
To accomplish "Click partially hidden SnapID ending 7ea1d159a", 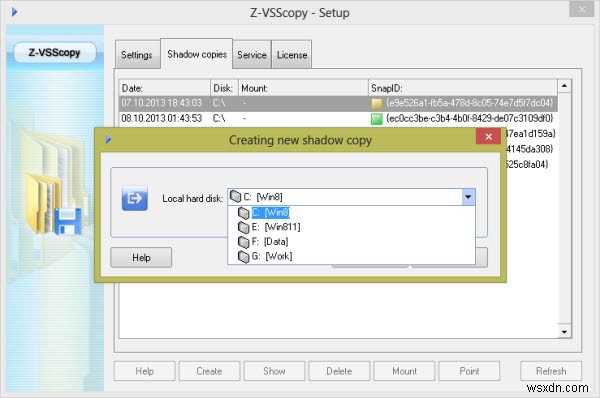I will 530,134.
